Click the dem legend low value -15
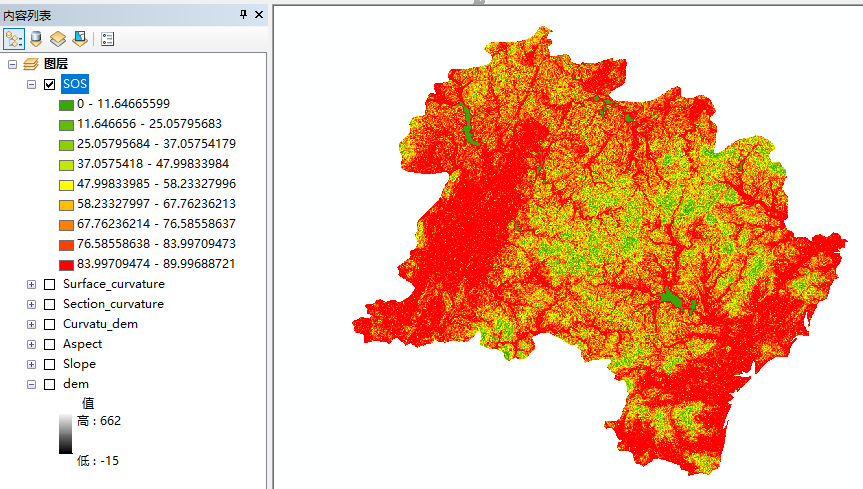This screenshot has height=489, width=863. (x=98, y=460)
